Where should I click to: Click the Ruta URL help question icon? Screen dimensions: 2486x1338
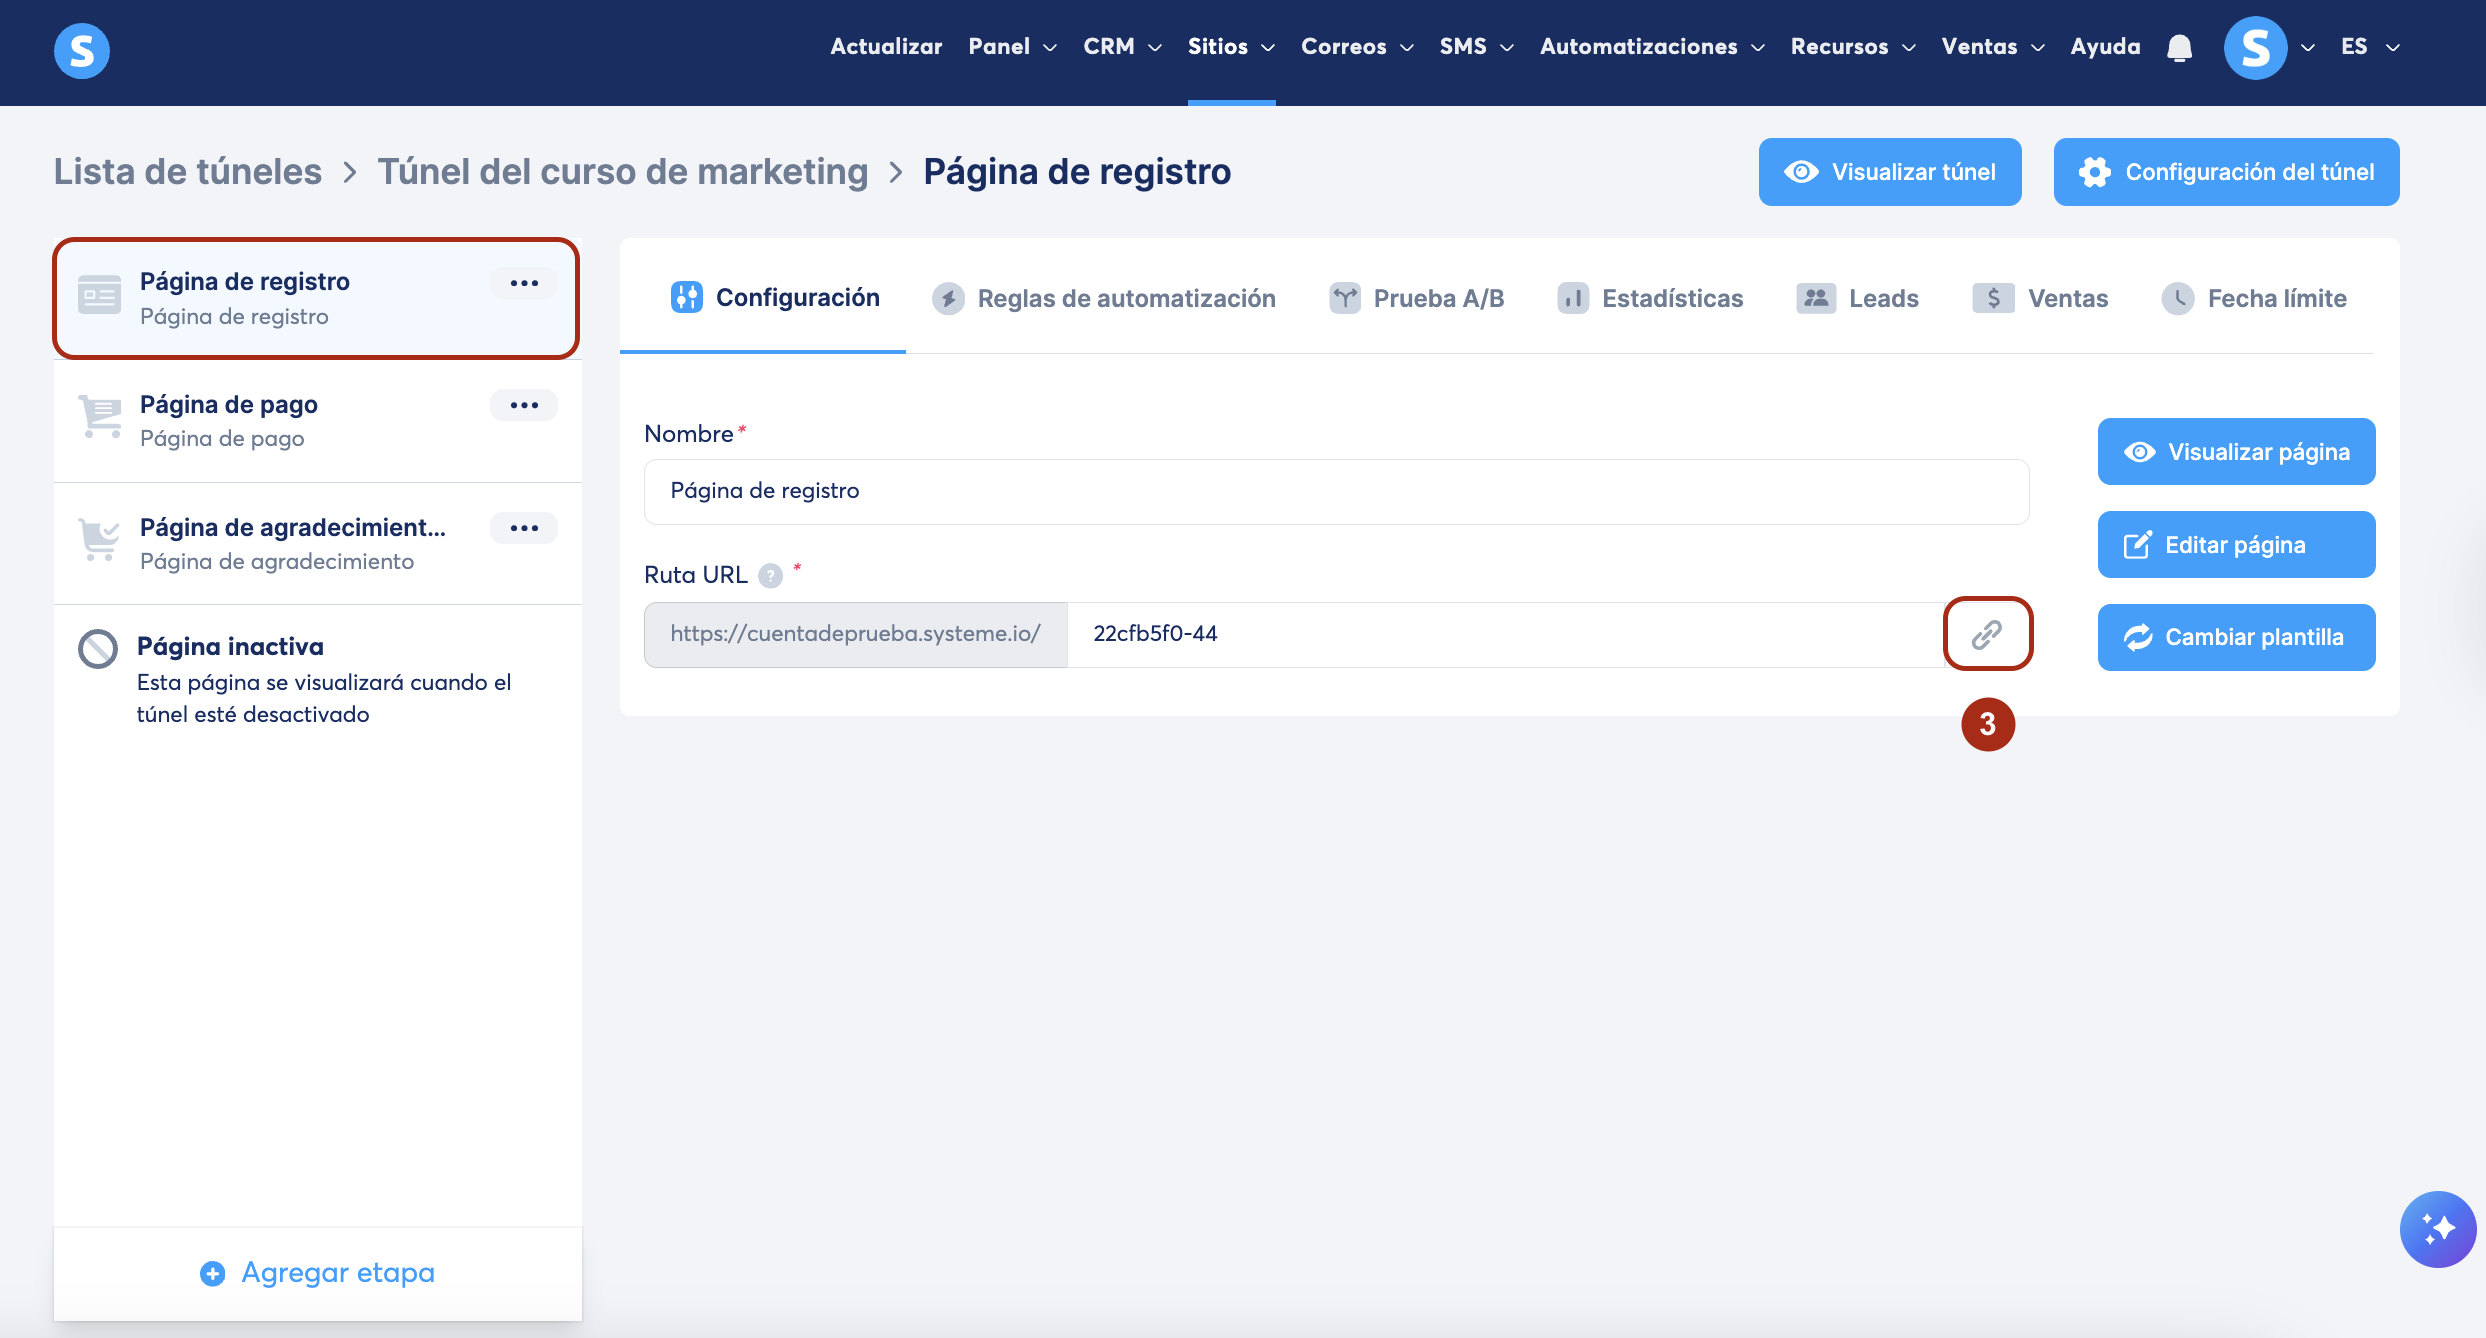770,576
